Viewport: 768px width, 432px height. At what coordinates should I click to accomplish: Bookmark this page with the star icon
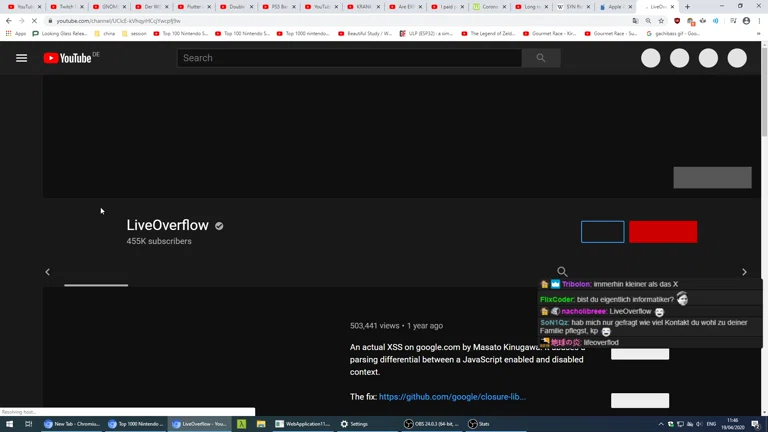tap(661, 21)
